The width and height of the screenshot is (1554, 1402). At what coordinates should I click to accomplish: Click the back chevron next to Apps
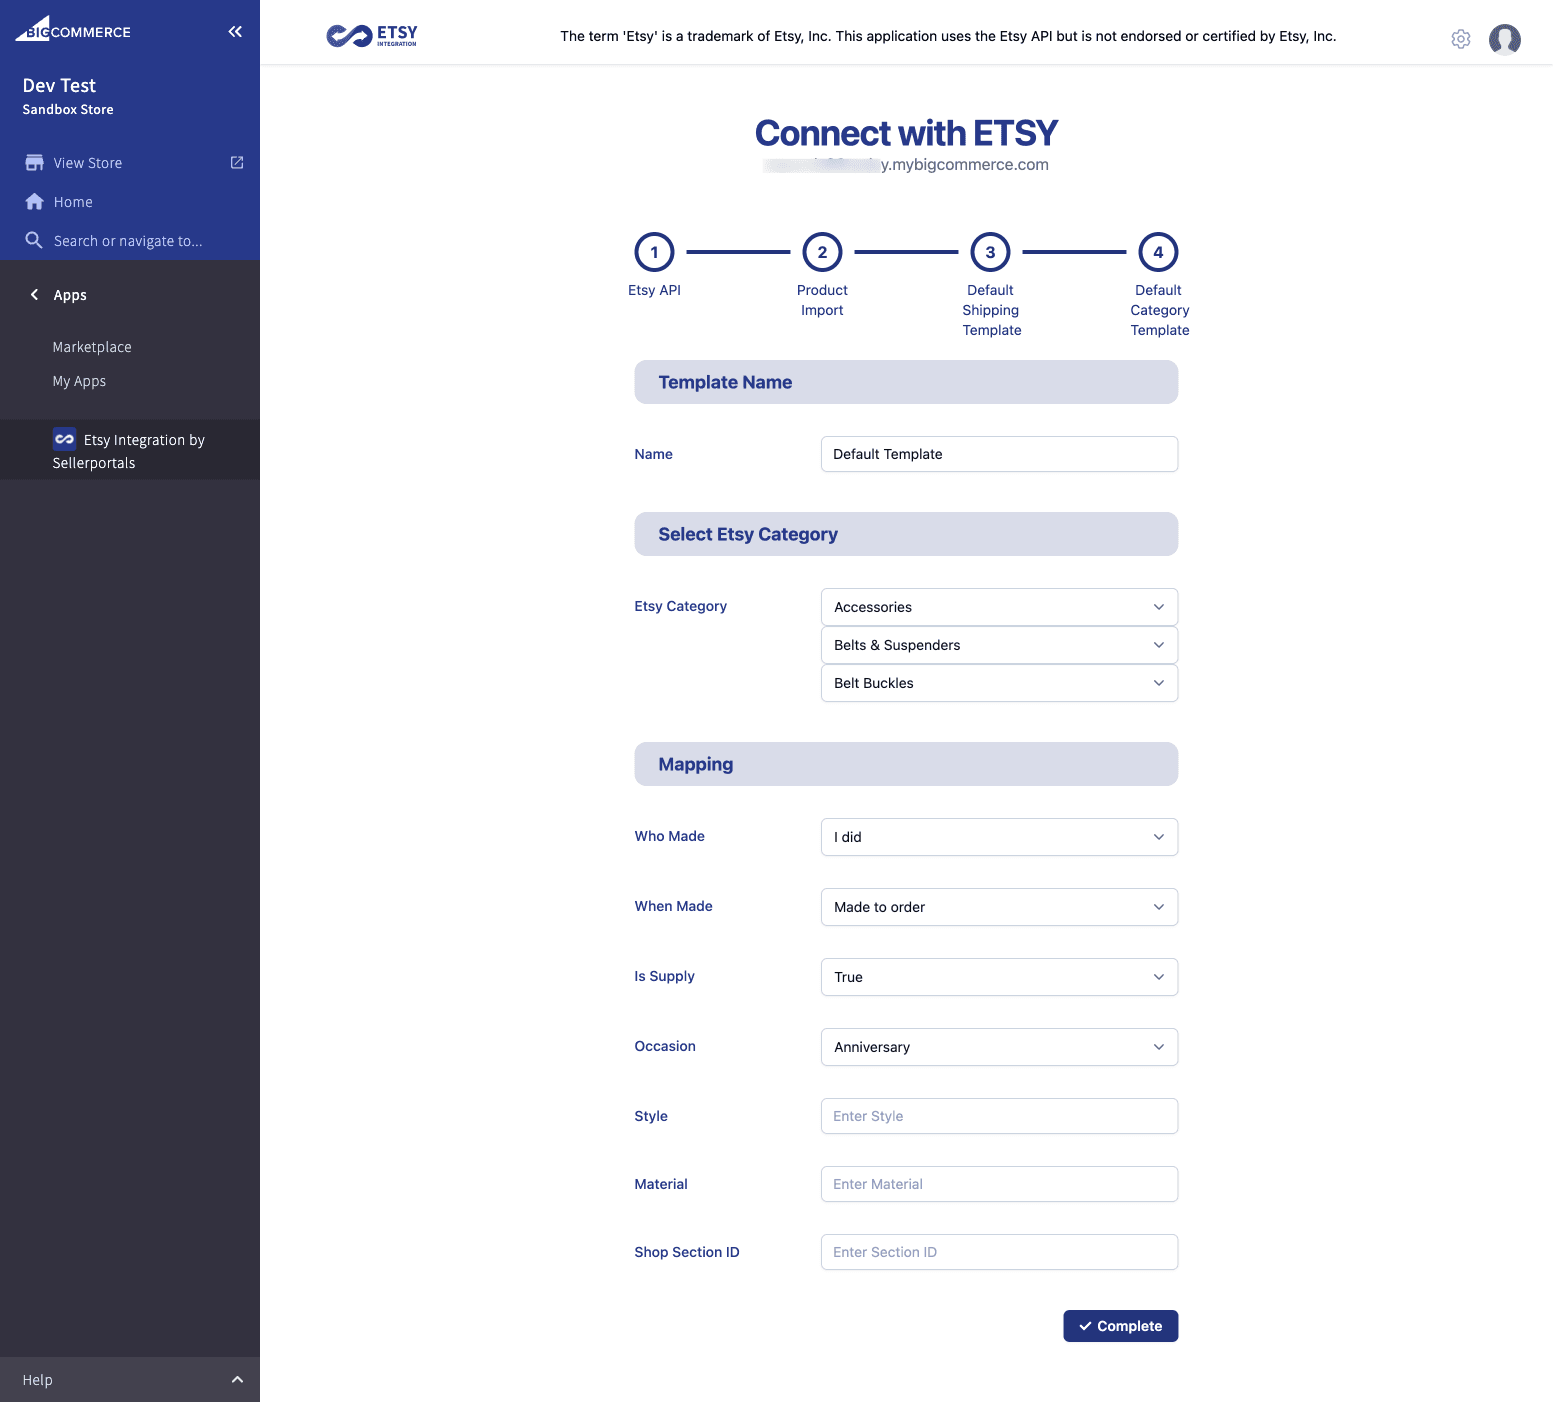35,295
